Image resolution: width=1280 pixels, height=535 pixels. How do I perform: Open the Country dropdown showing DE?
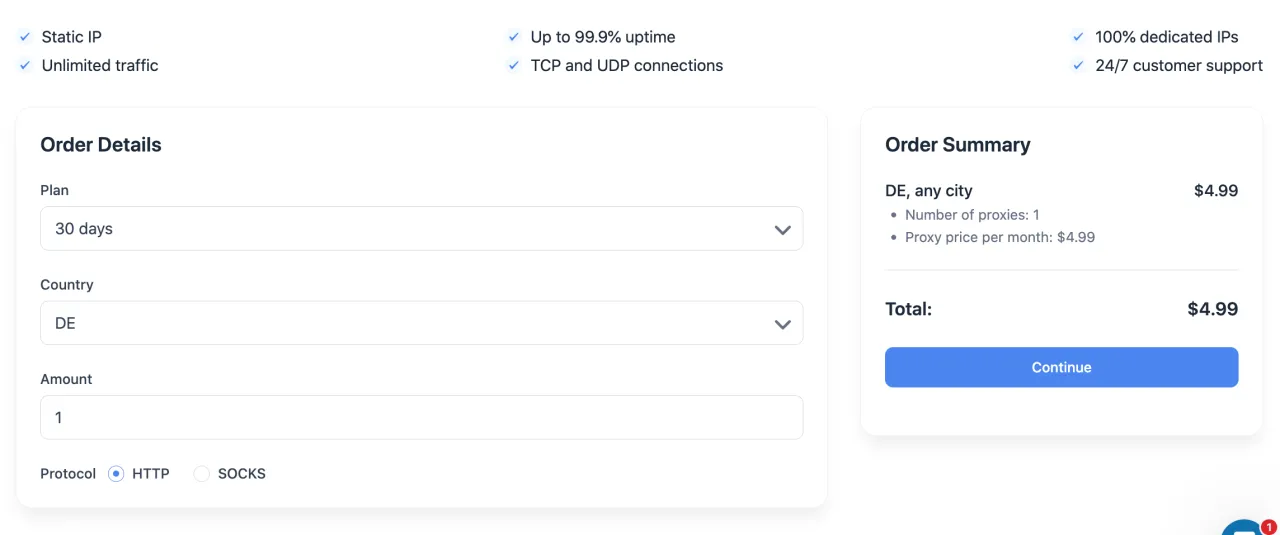pyautogui.click(x=420, y=324)
